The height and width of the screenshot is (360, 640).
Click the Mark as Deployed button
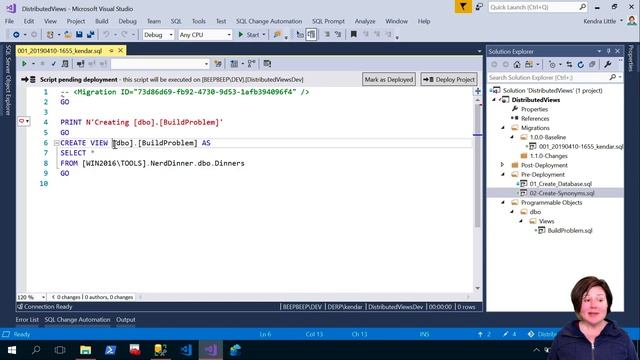[389, 79]
